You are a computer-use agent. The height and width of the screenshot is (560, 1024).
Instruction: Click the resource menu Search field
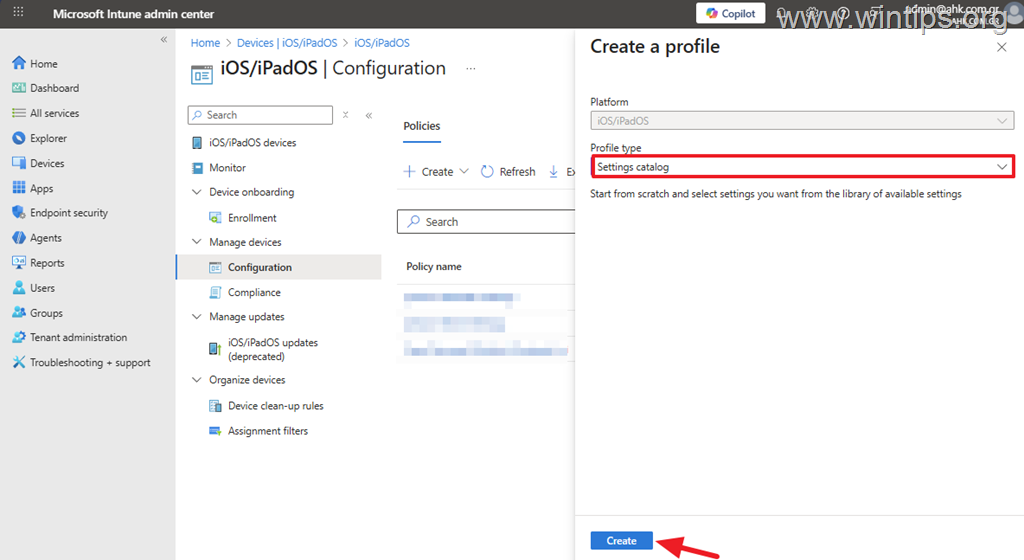(261, 115)
